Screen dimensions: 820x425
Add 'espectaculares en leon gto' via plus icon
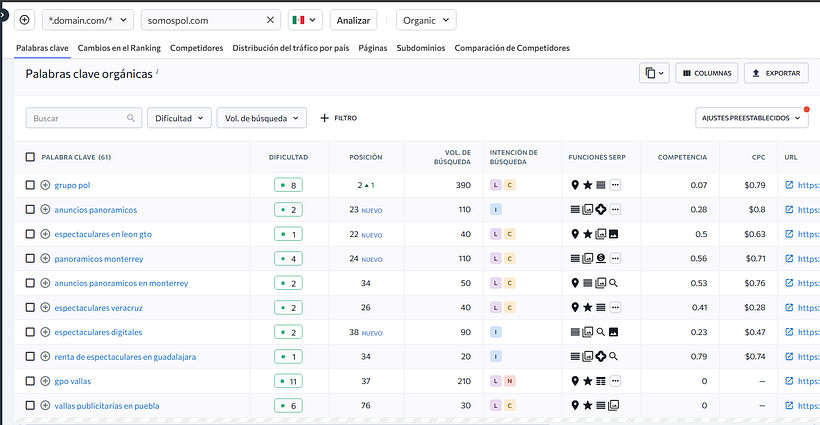click(45, 234)
